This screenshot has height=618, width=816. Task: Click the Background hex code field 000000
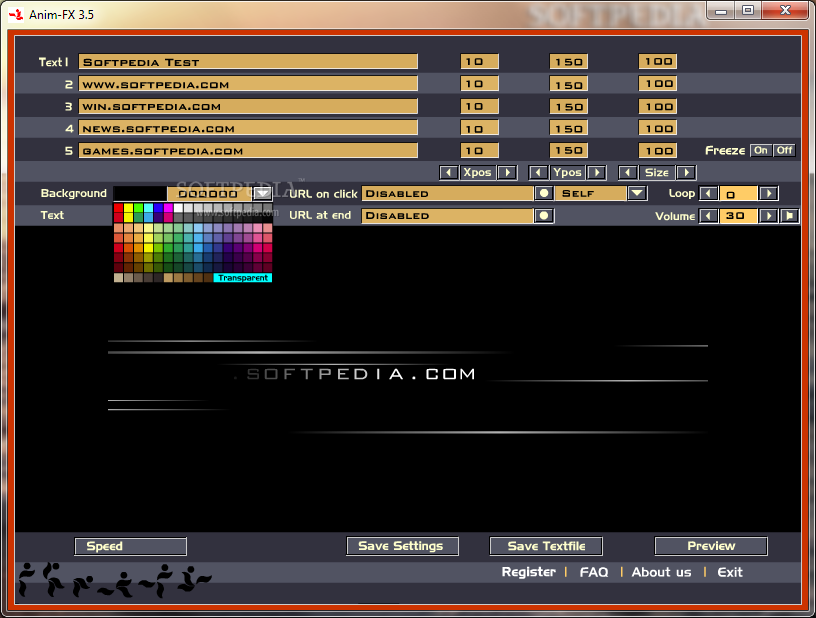210,194
